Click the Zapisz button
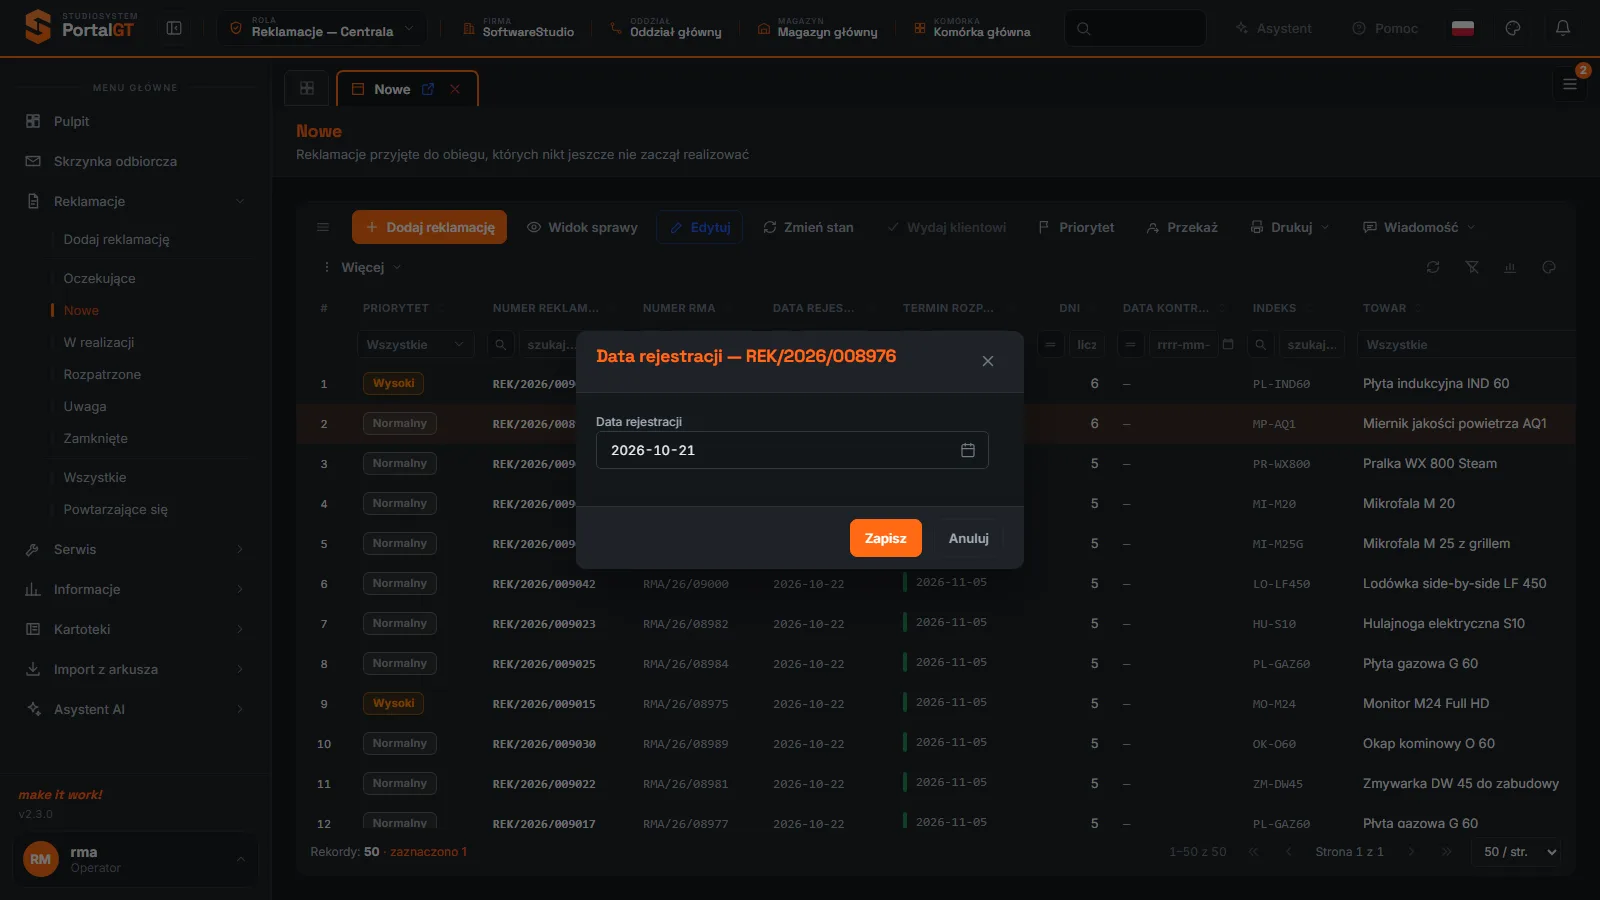This screenshot has width=1600, height=900. pyautogui.click(x=885, y=538)
